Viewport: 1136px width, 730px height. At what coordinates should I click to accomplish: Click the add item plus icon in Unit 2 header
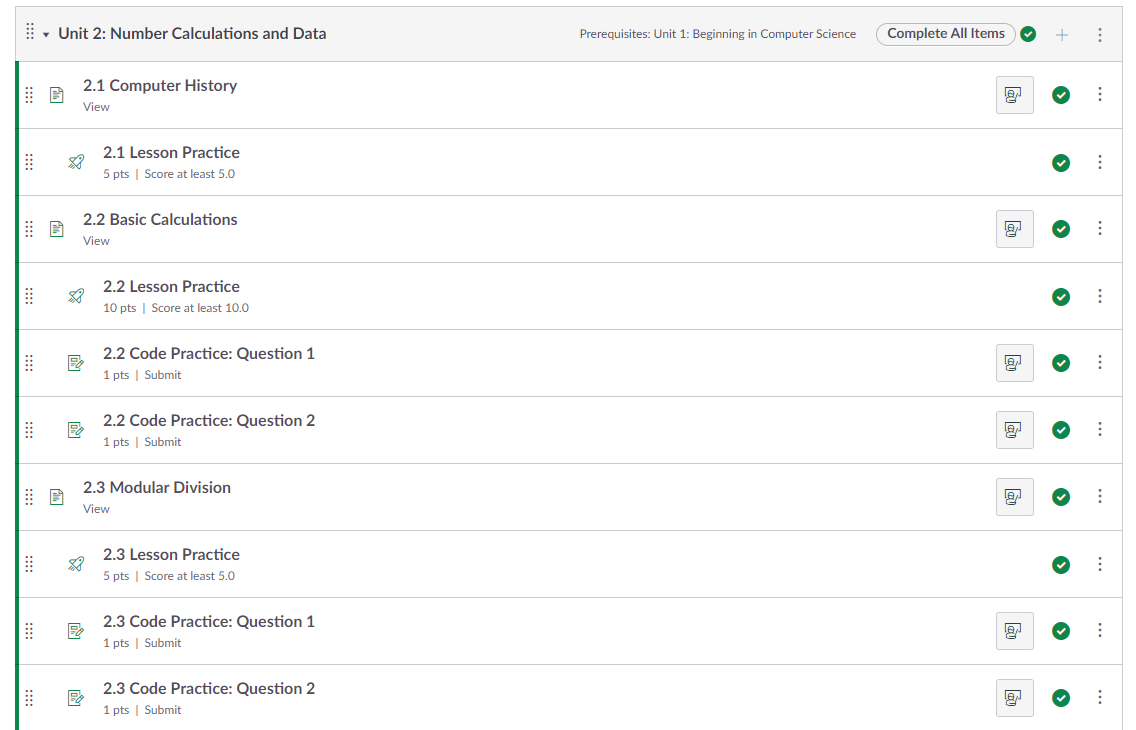1062,35
